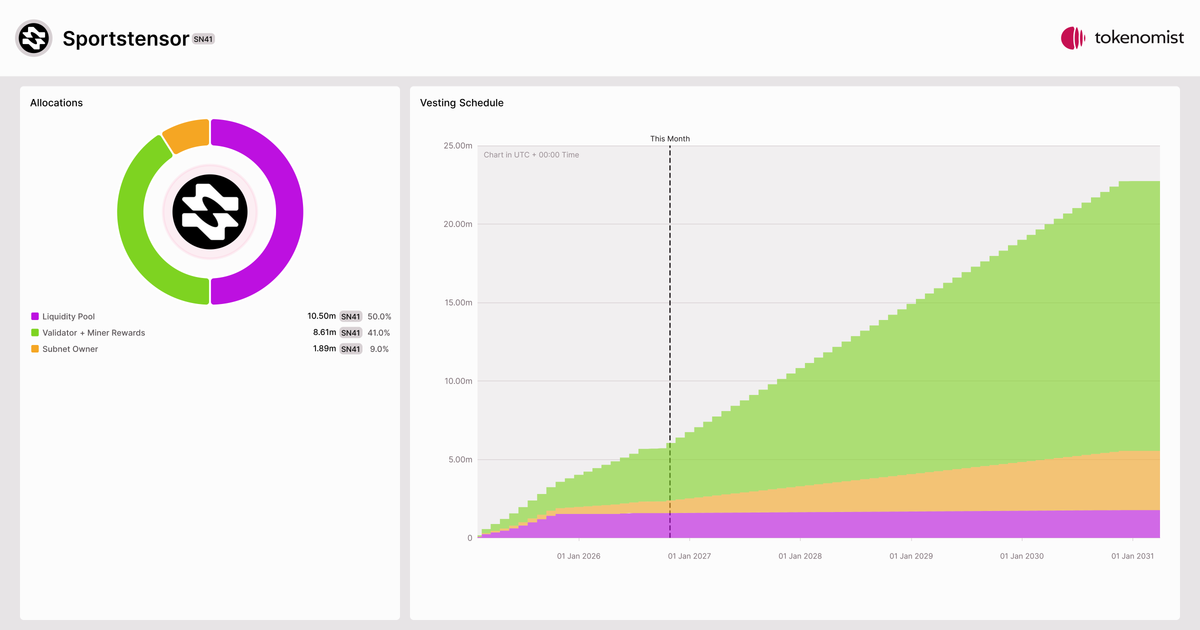Select the Subnet Owner legend label

click(71, 349)
